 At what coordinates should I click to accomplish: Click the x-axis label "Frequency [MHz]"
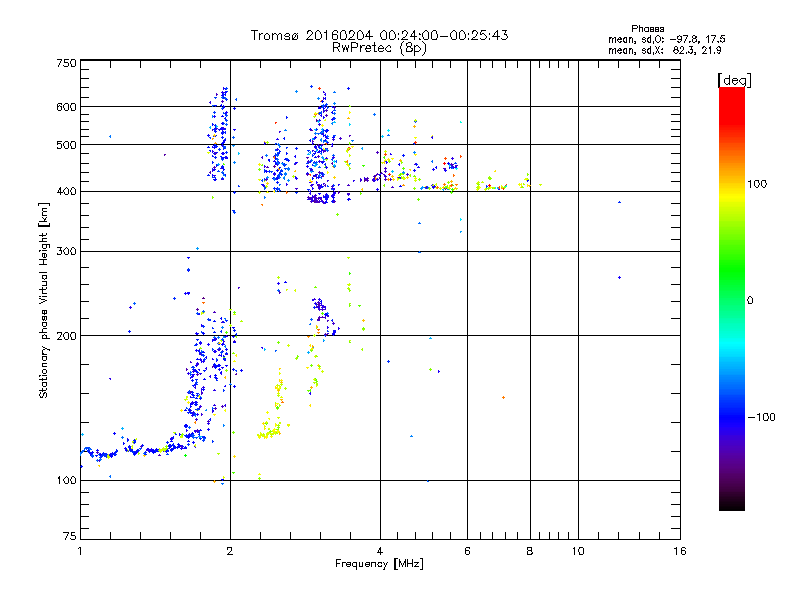point(379,564)
